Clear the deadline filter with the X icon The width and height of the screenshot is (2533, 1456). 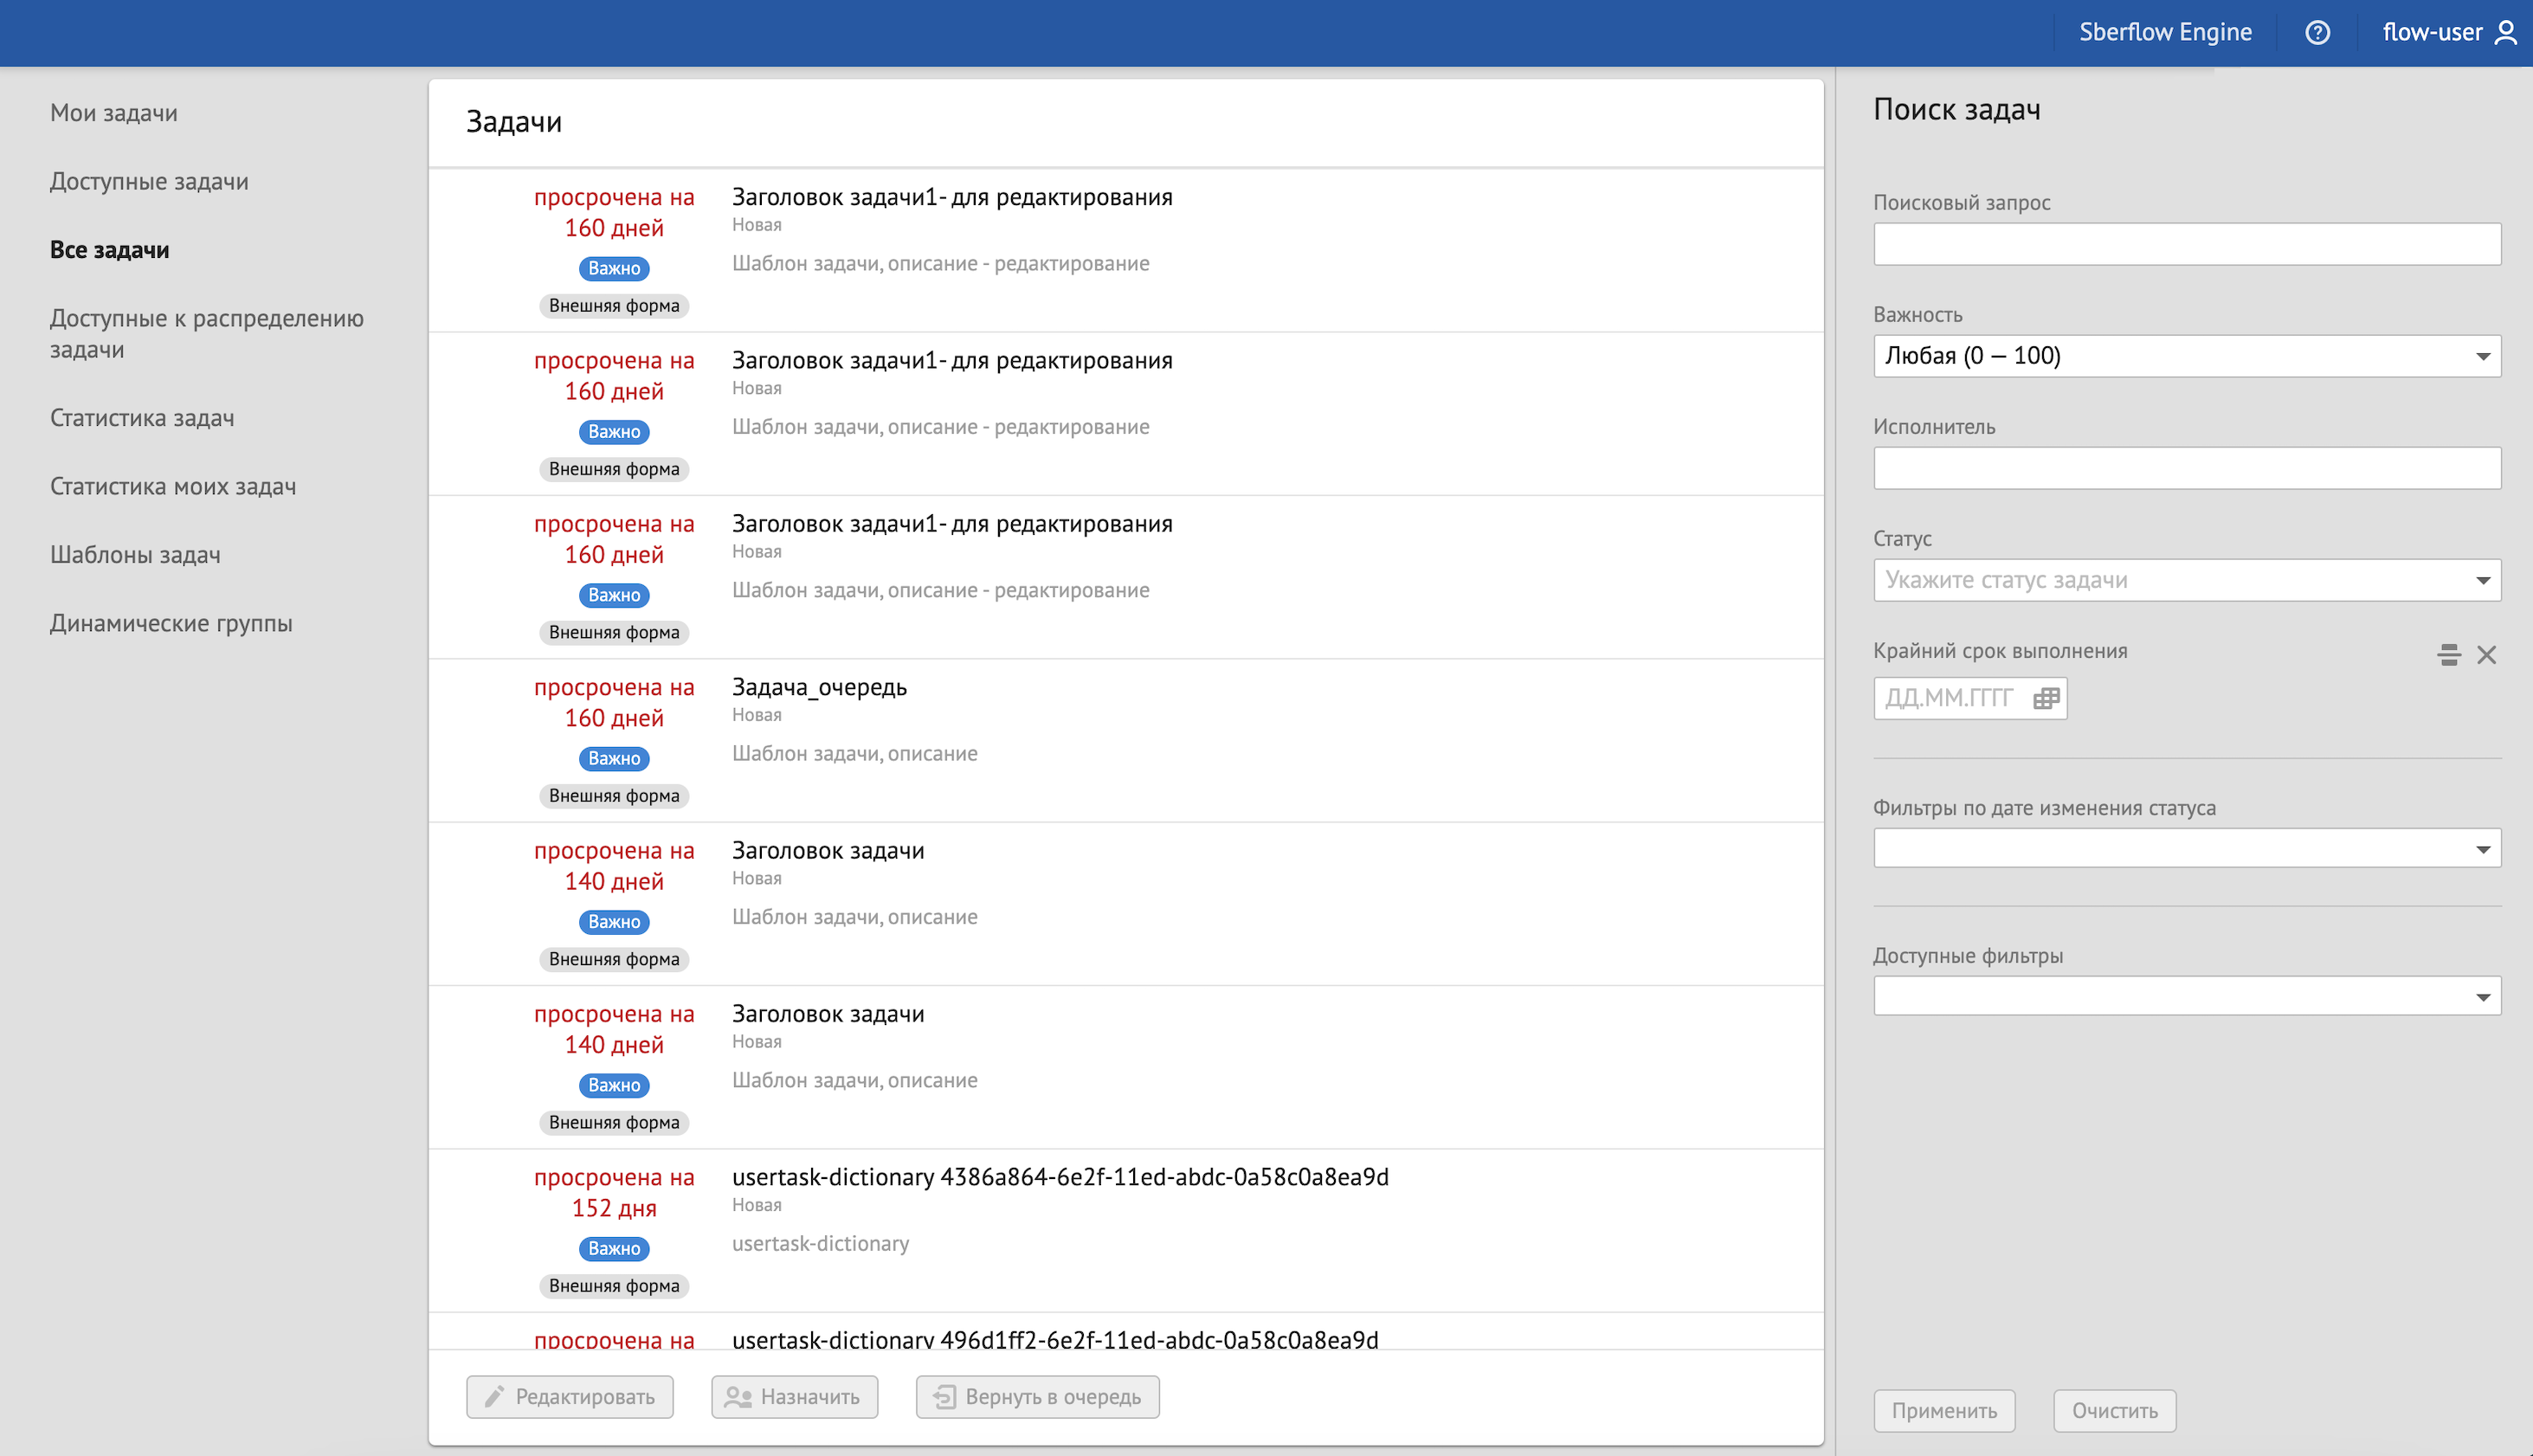click(2488, 655)
